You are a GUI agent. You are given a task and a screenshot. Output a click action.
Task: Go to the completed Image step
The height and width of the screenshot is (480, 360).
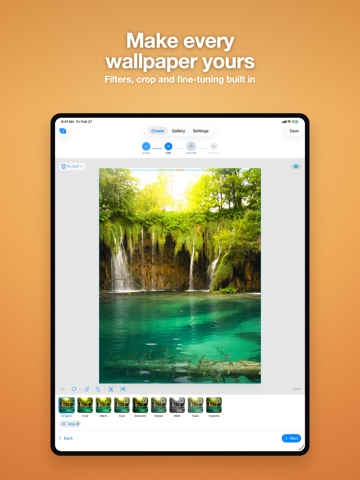(146, 147)
